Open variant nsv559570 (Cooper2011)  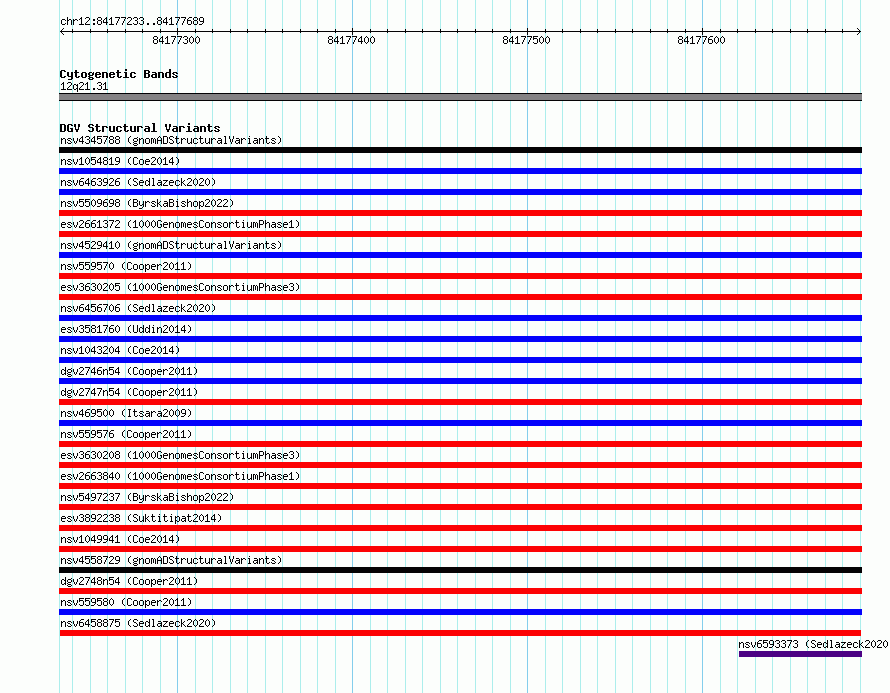[126, 266]
